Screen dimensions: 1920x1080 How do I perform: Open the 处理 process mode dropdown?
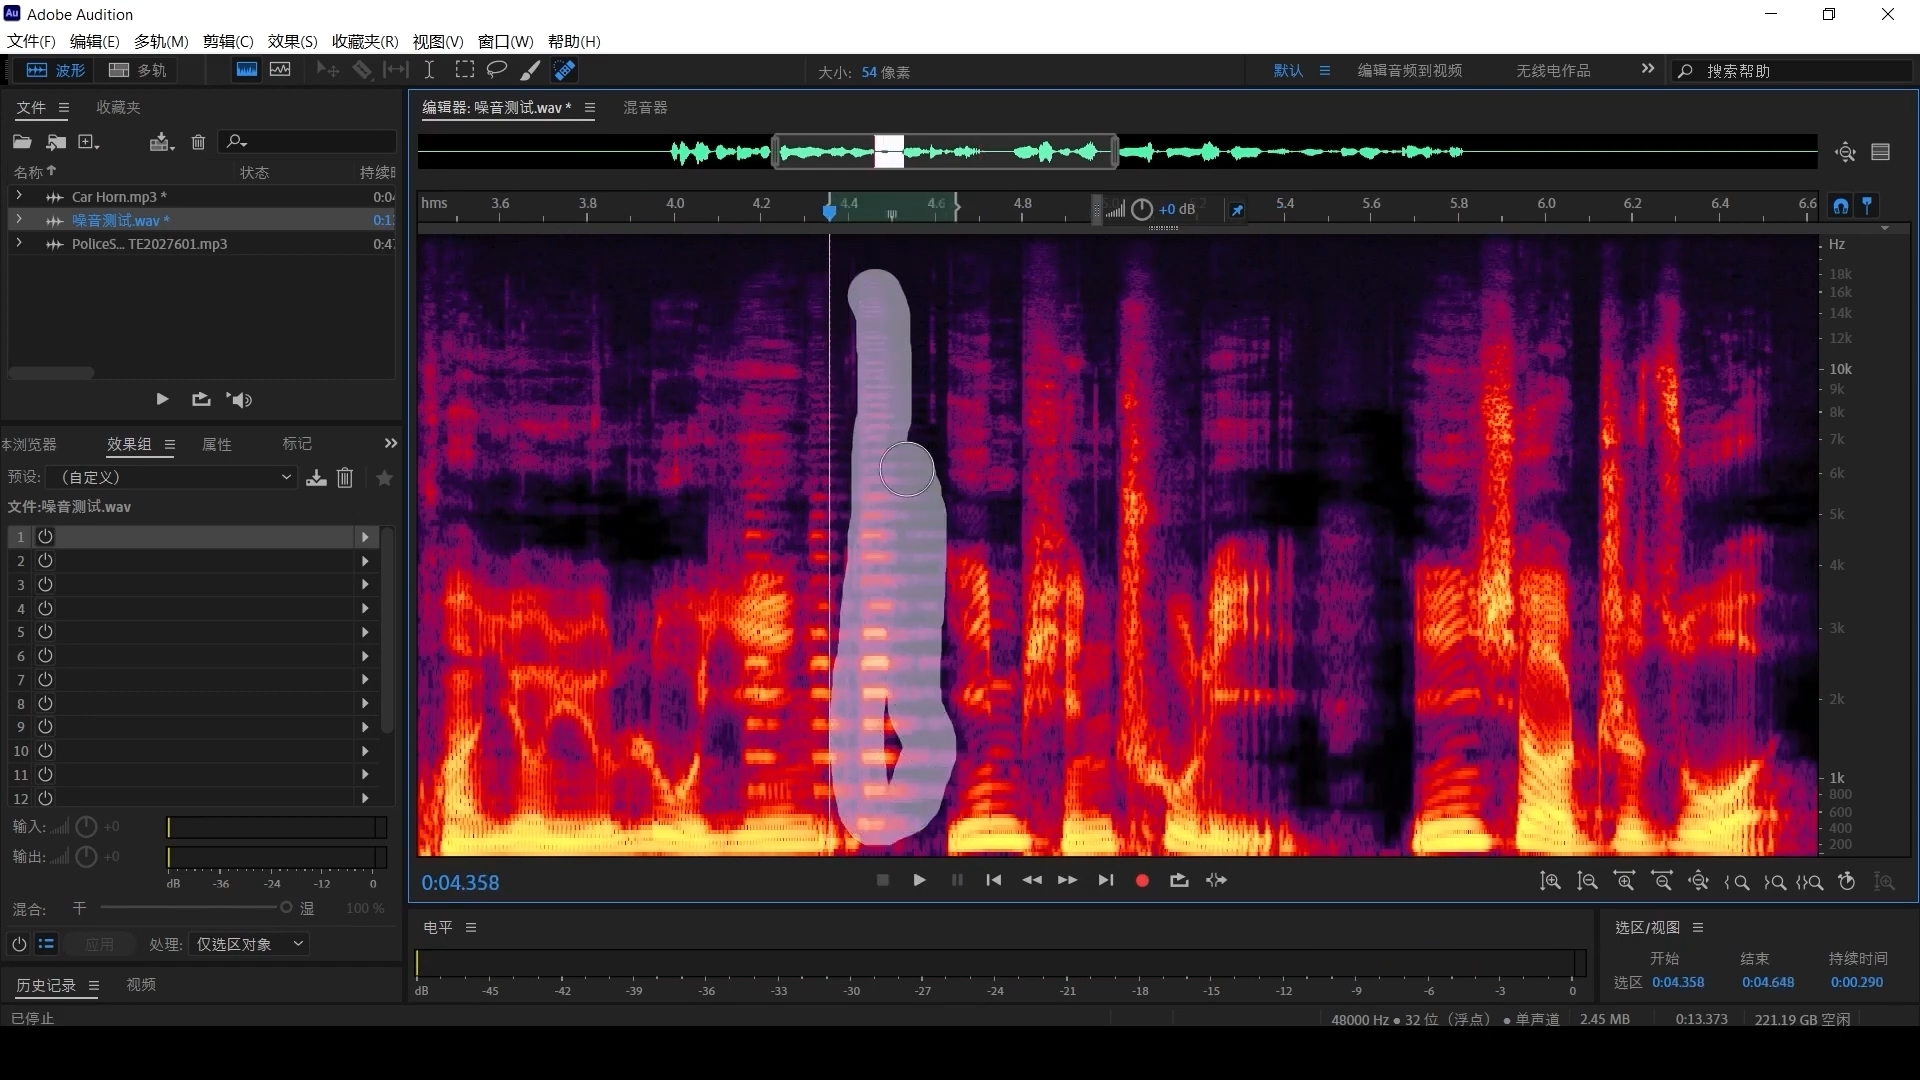pyautogui.click(x=249, y=944)
